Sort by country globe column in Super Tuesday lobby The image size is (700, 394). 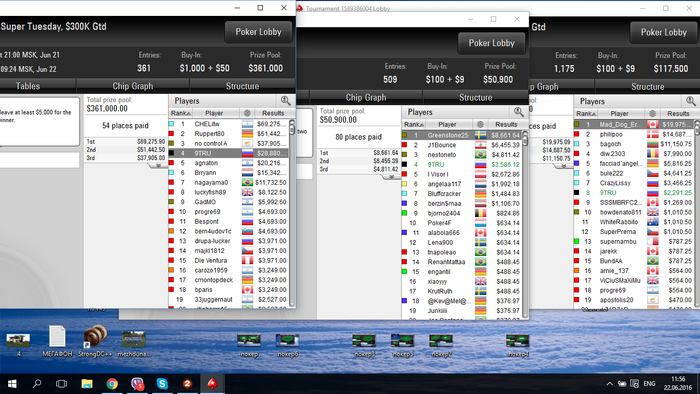coord(247,113)
